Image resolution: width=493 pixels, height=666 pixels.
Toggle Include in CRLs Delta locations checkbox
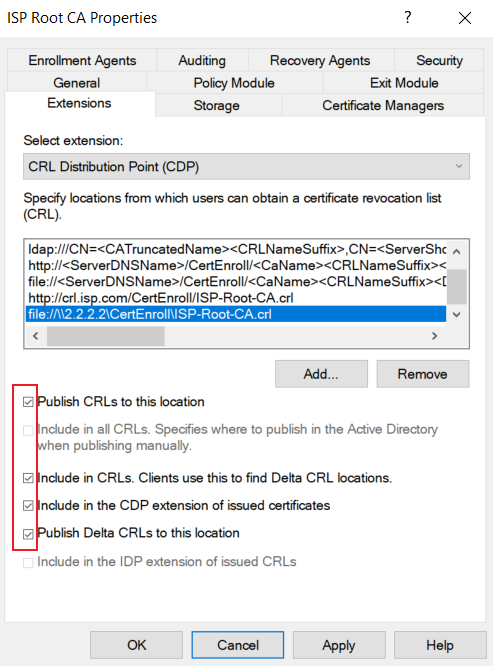coord(28,478)
